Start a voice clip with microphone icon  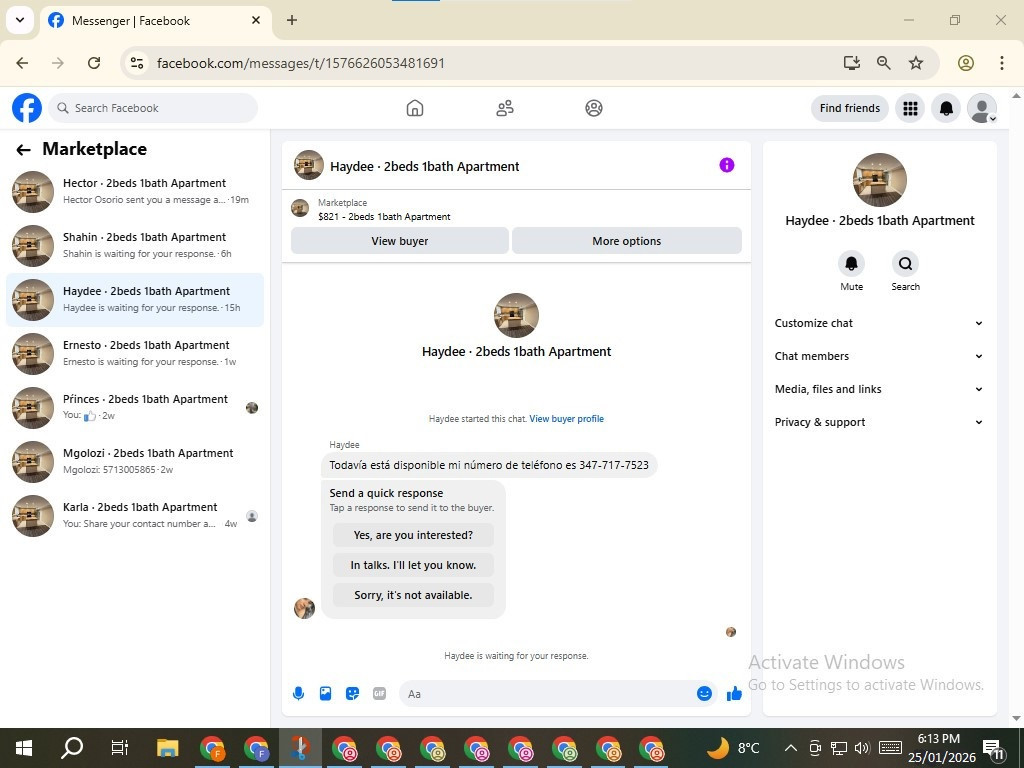tap(298, 694)
